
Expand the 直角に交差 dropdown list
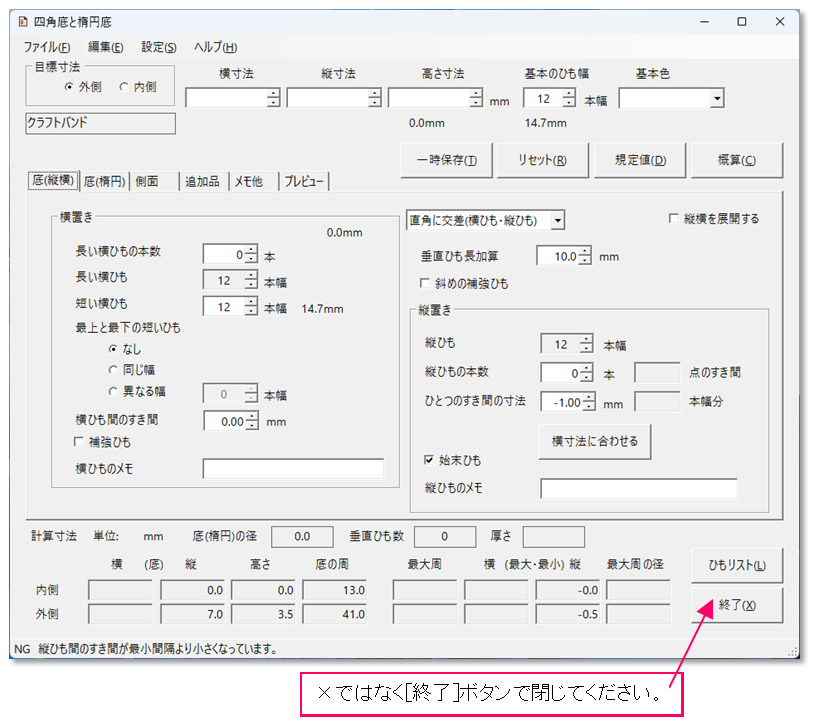pyautogui.click(x=558, y=219)
